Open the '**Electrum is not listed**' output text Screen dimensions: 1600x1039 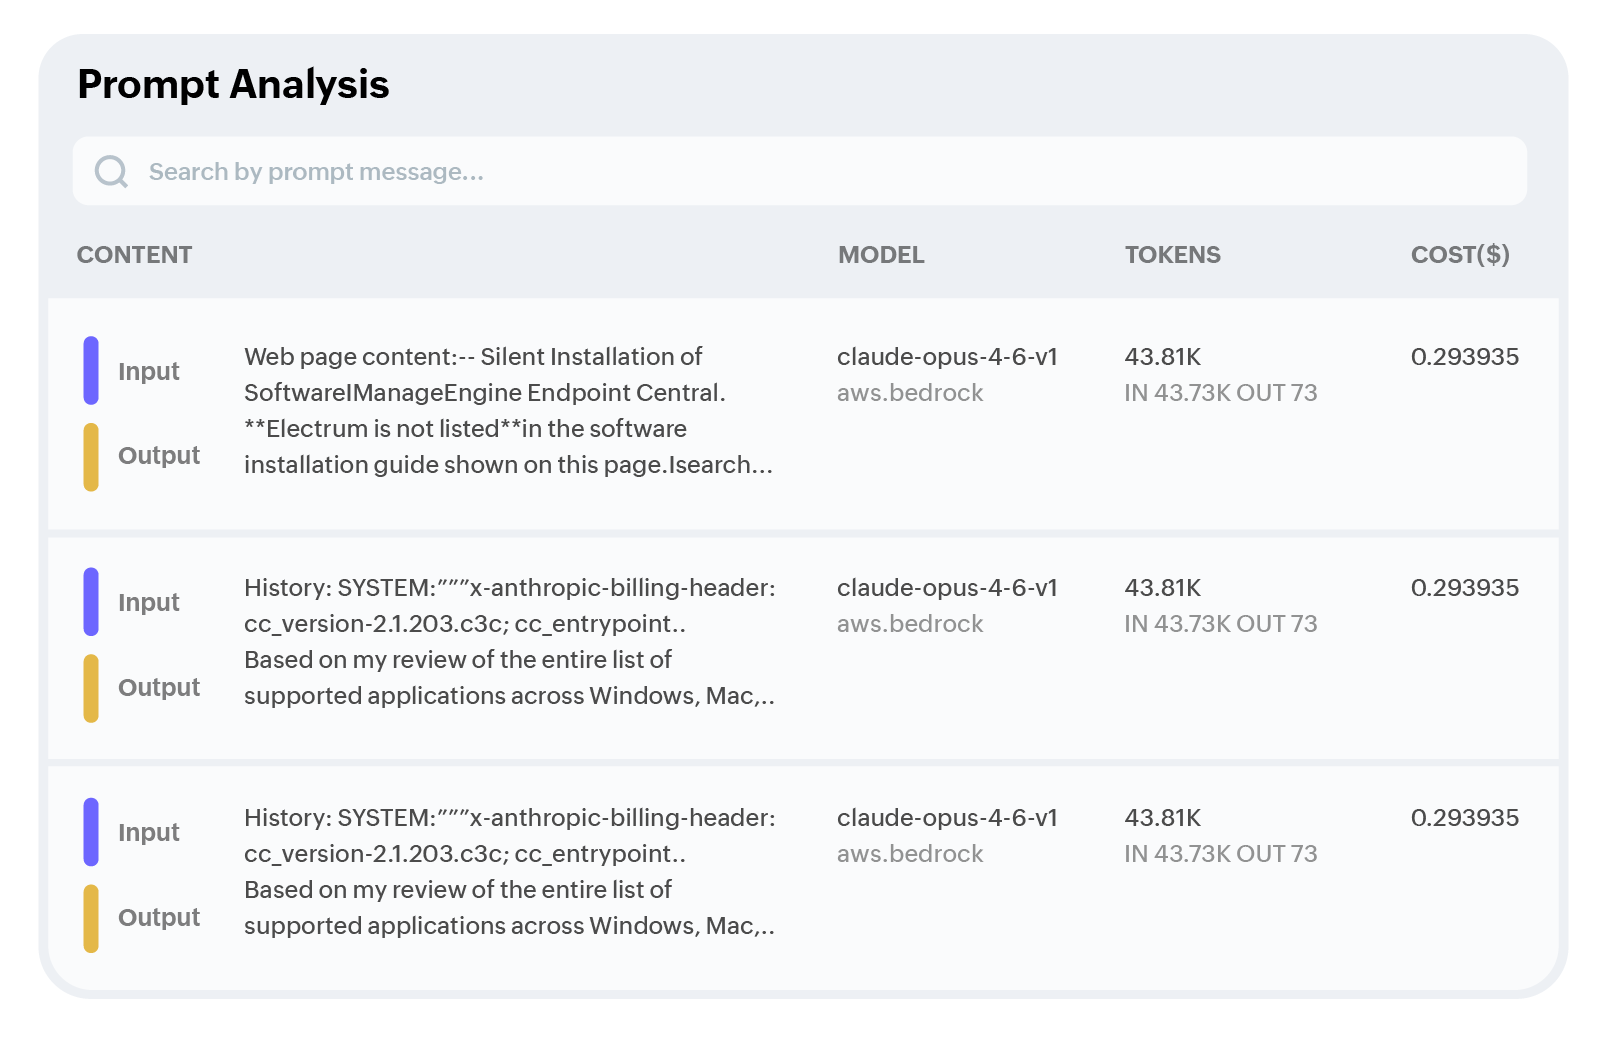tap(508, 447)
